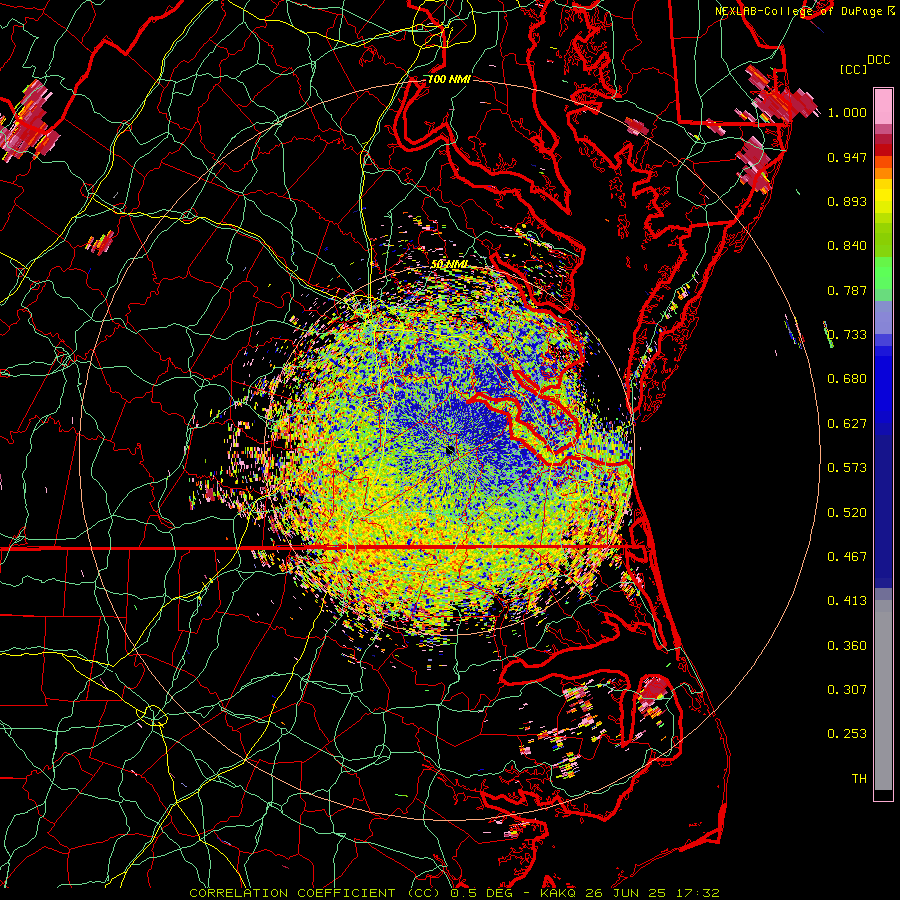Click the 0.360 scale value
Image resolution: width=900 pixels, height=900 pixels.
pos(847,646)
